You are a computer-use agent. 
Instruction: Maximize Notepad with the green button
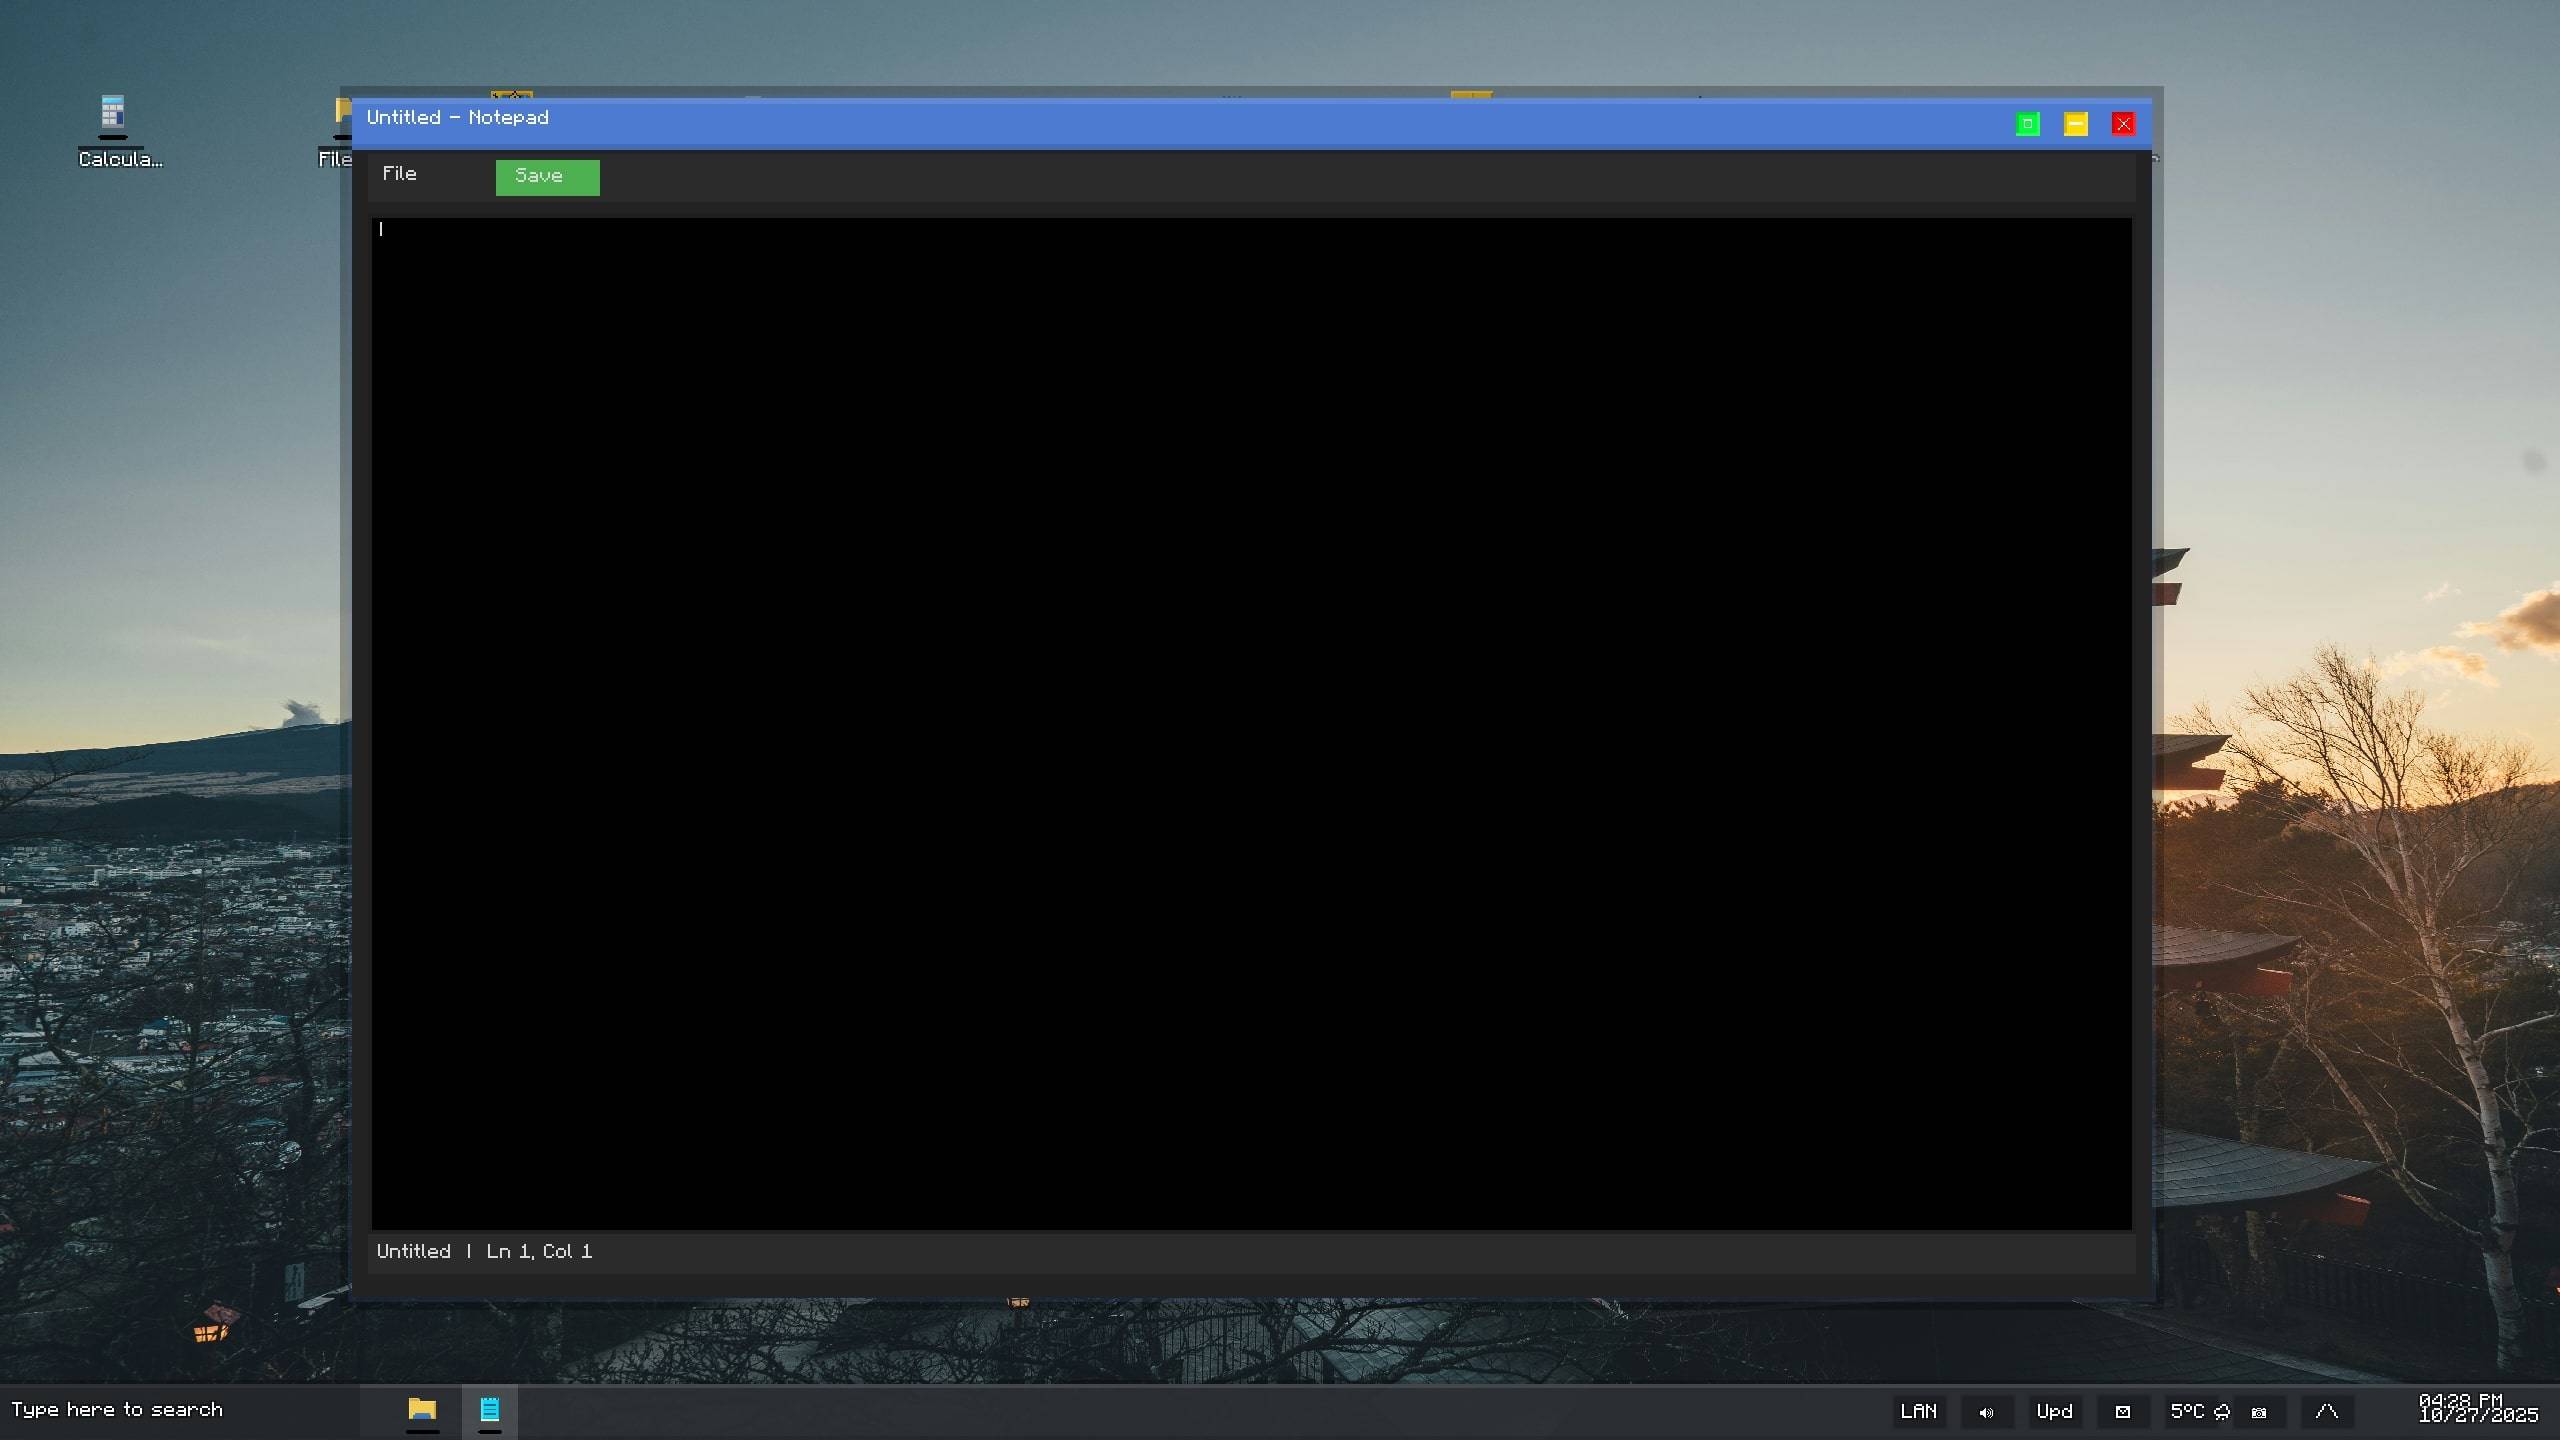tap(2027, 124)
